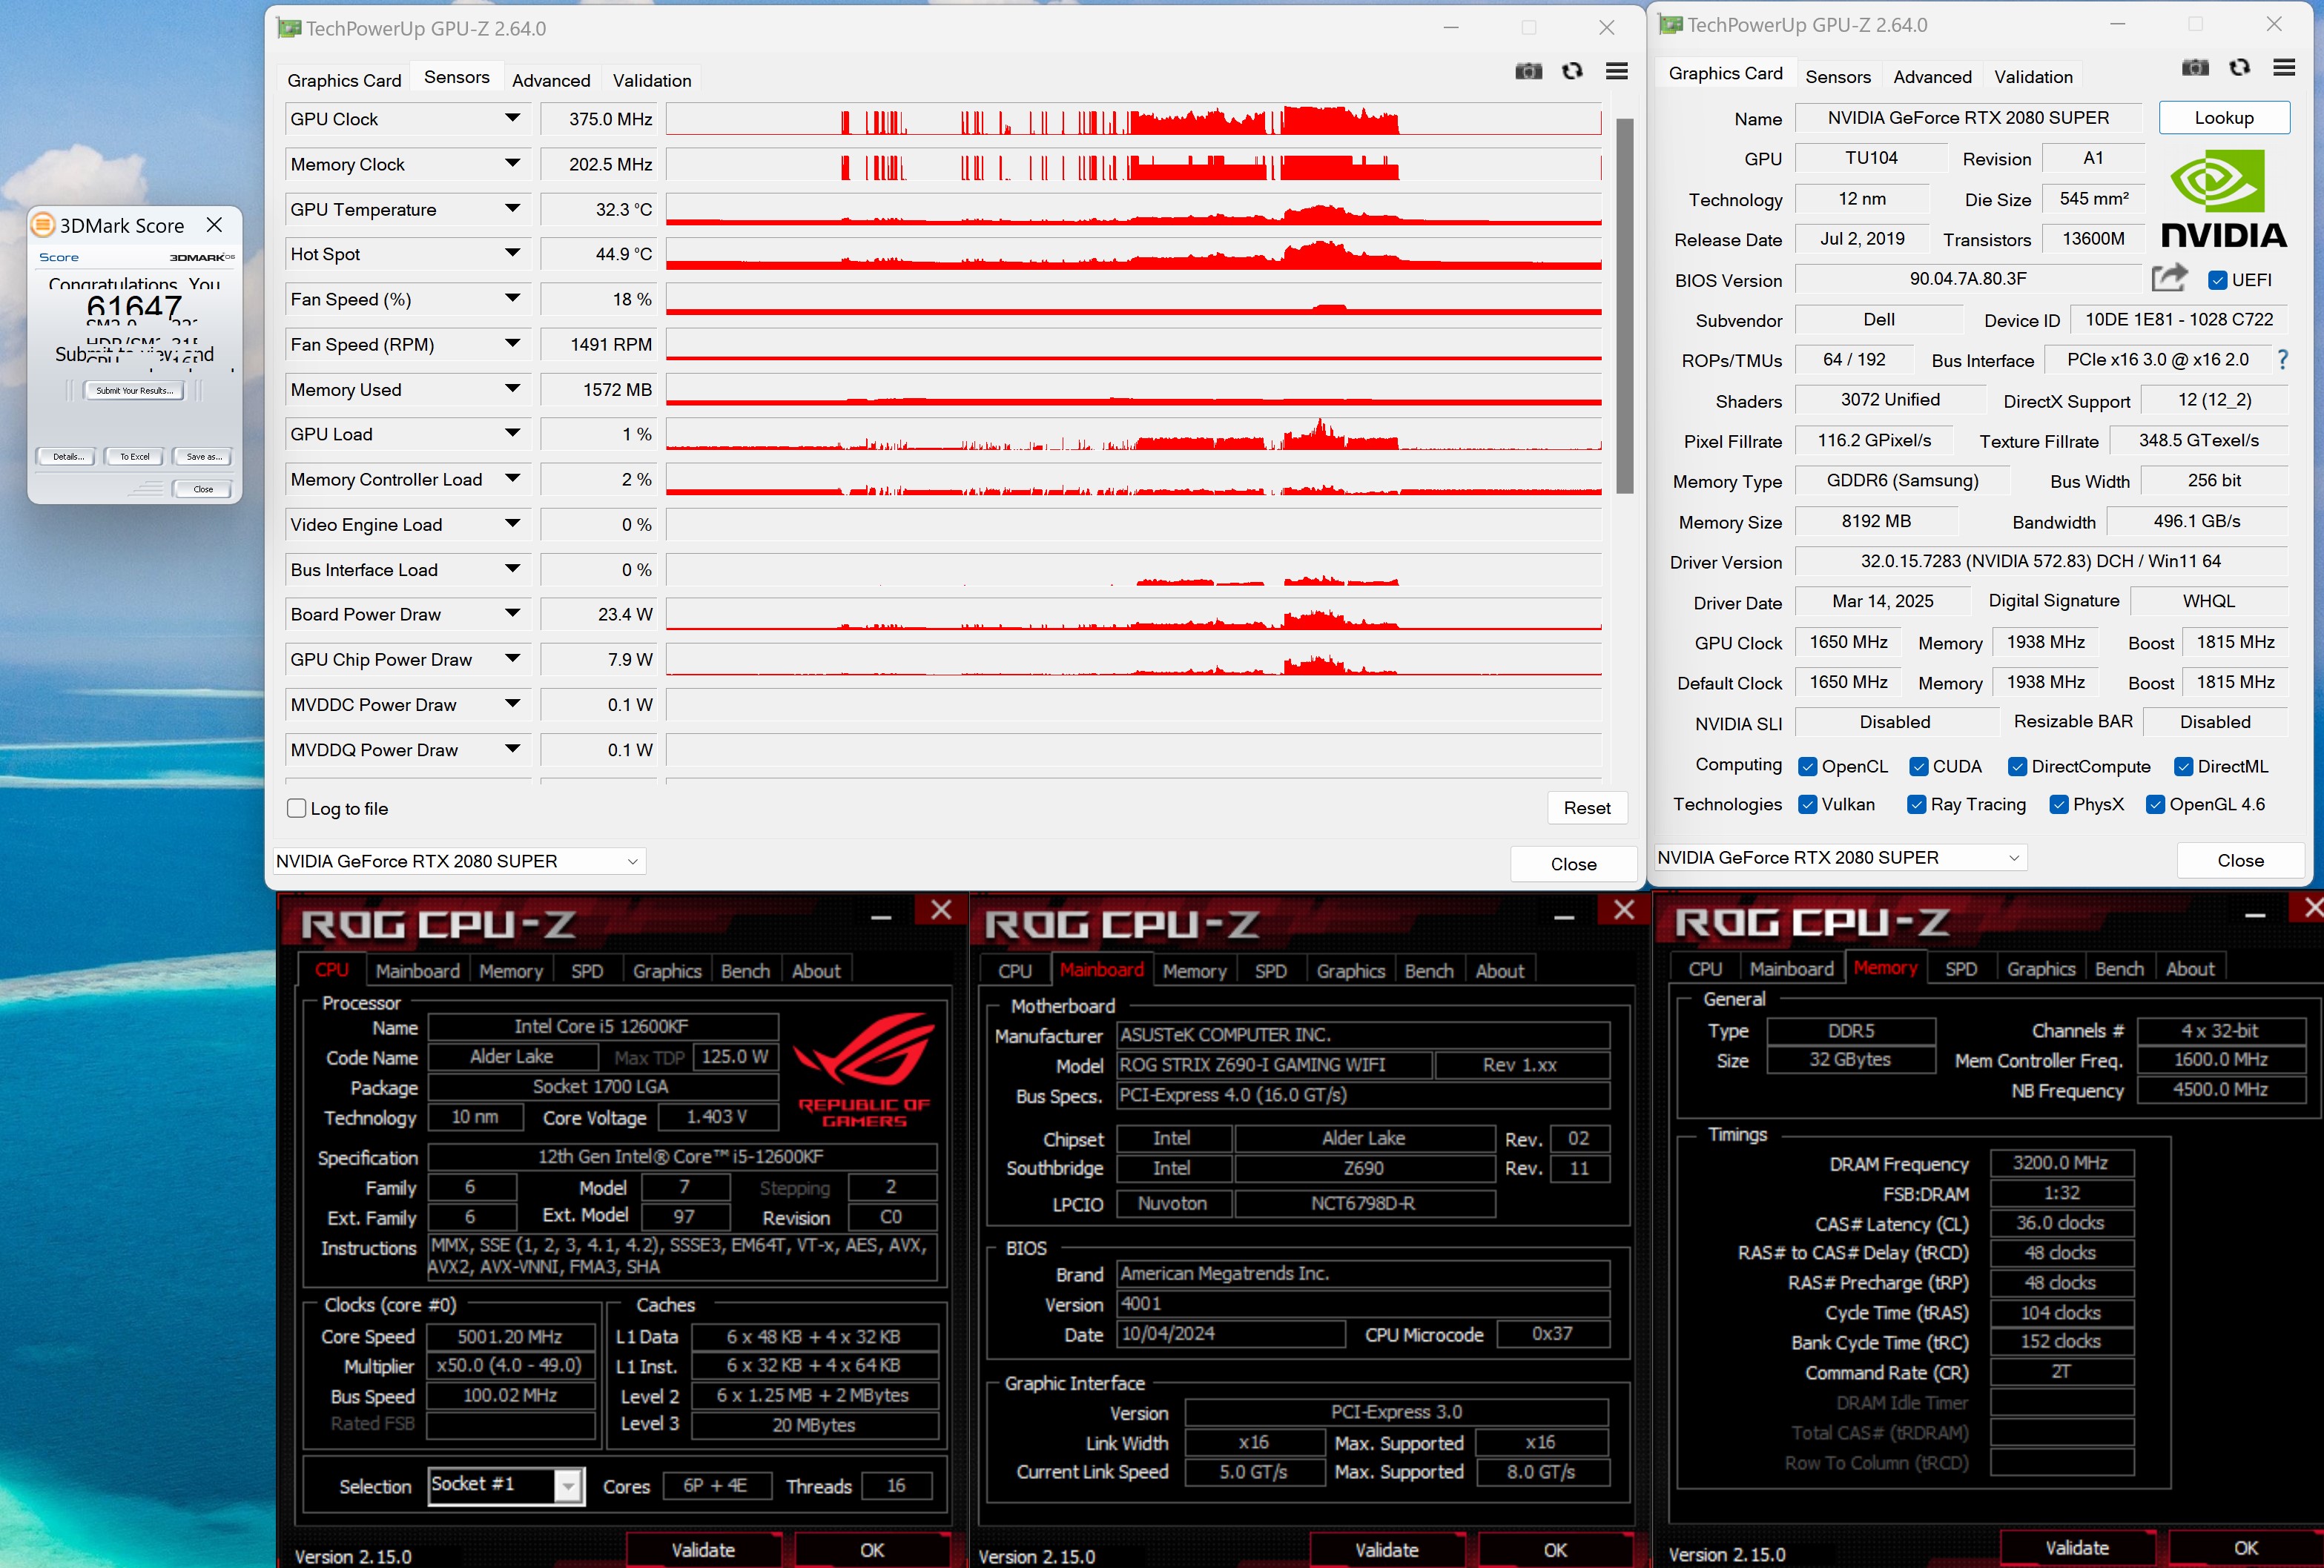This screenshot has width=2324, height=1568.
Task: Click GPU Clock sensor graph
Action: point(1133,119)
